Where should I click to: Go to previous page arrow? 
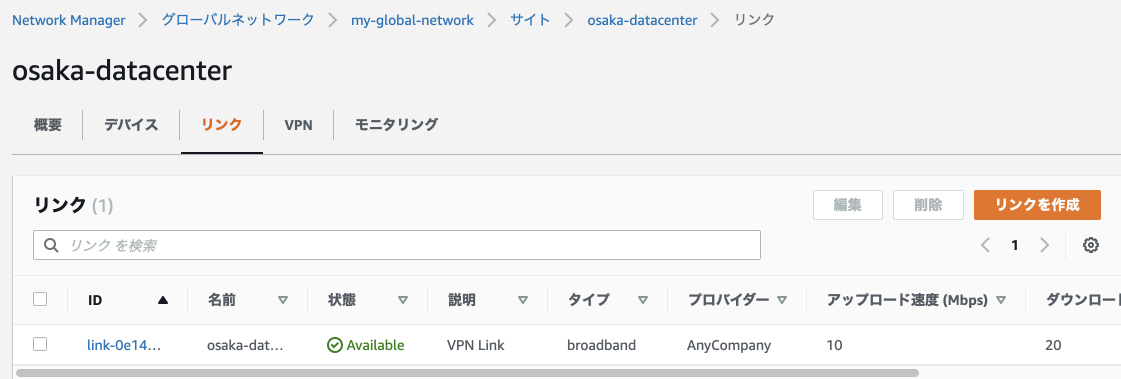click(x=985, y=245)
